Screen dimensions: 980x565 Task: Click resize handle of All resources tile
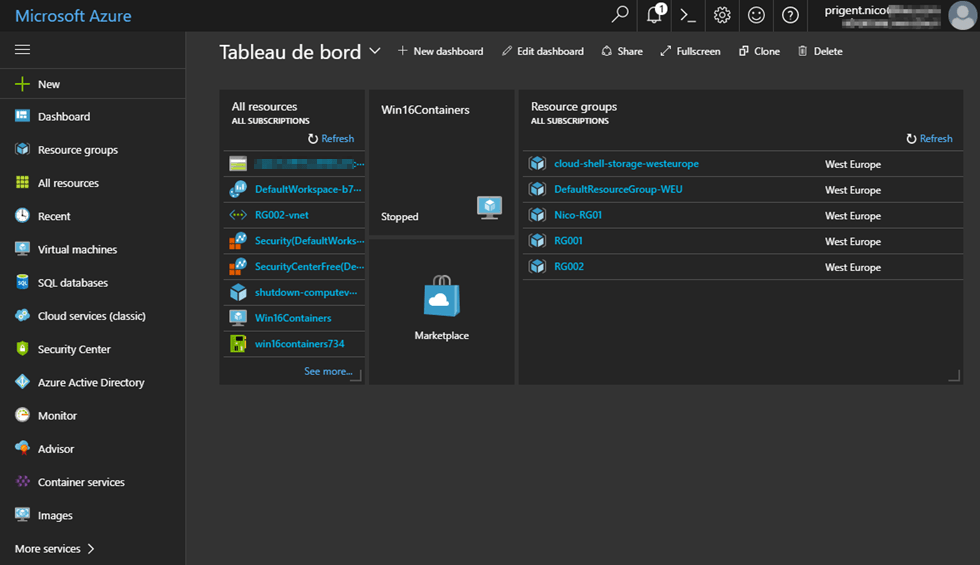pos(356,375)
